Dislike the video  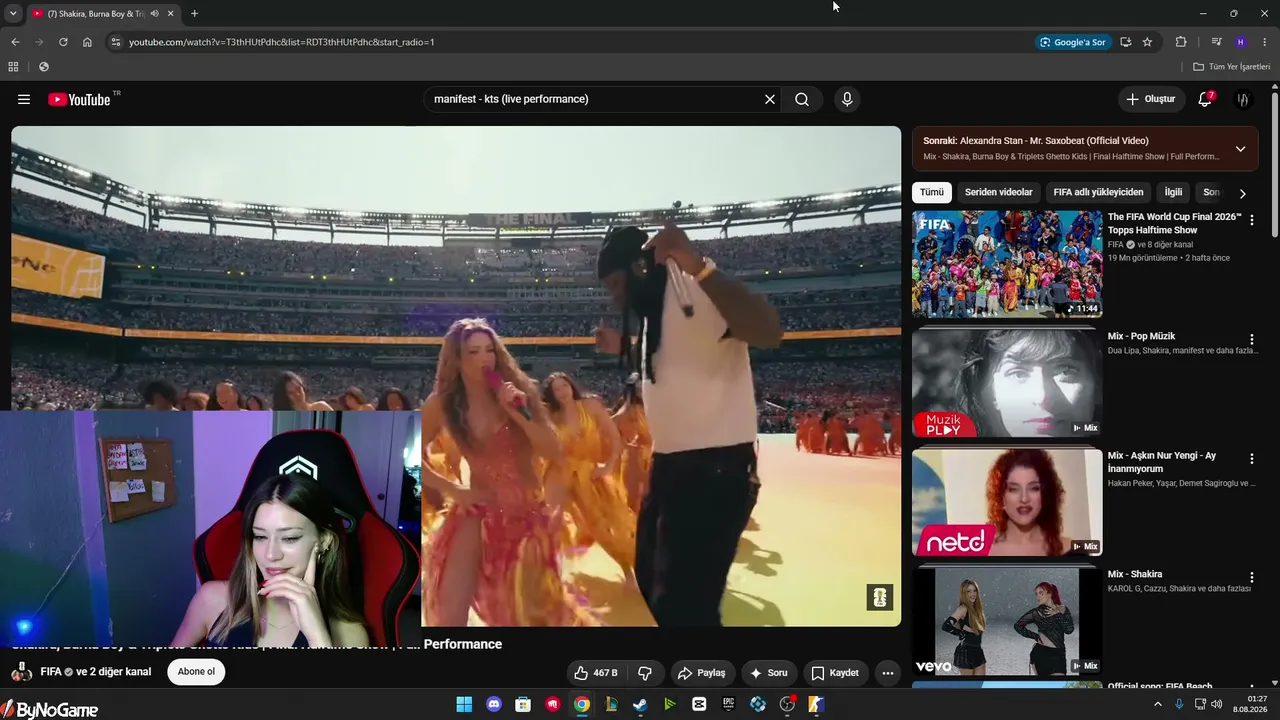(x=645, y=673)
